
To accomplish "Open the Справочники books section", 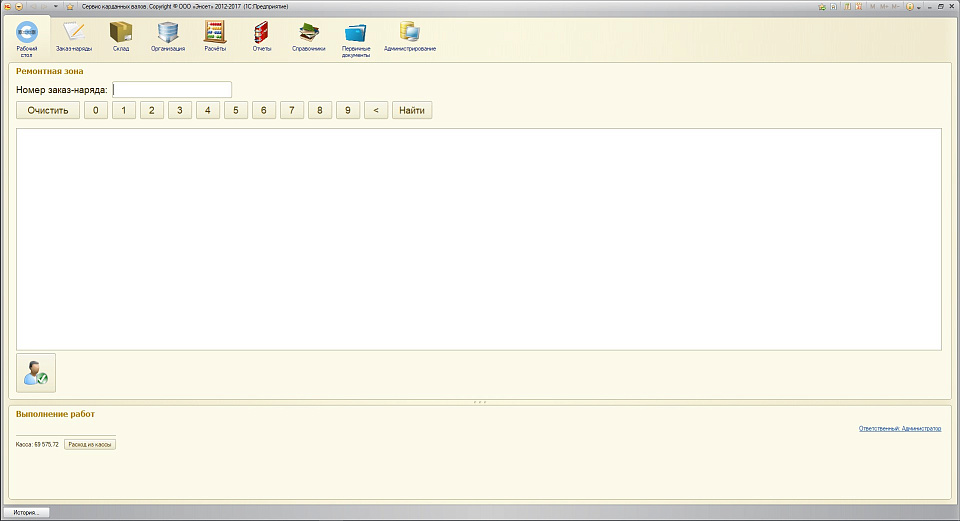I will point(309,36).
